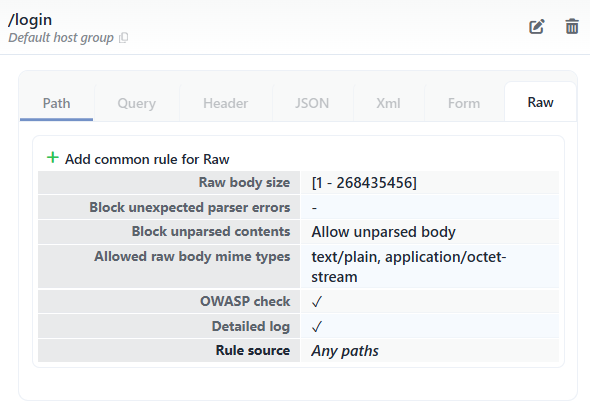Click the OWASP check checkmark value
Screen dimensions: 590x410
317,302
